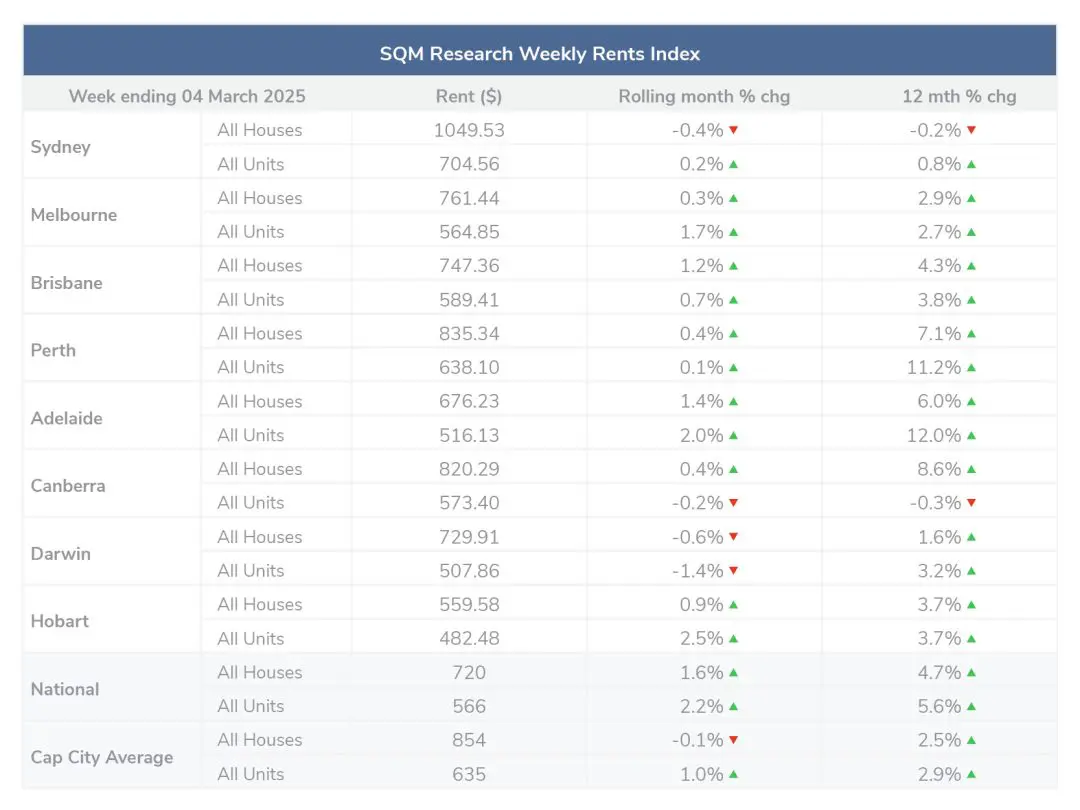1080x810 pixels.
Task: Click Melbourne houses rent value 761.44
Action: [469, 198]
